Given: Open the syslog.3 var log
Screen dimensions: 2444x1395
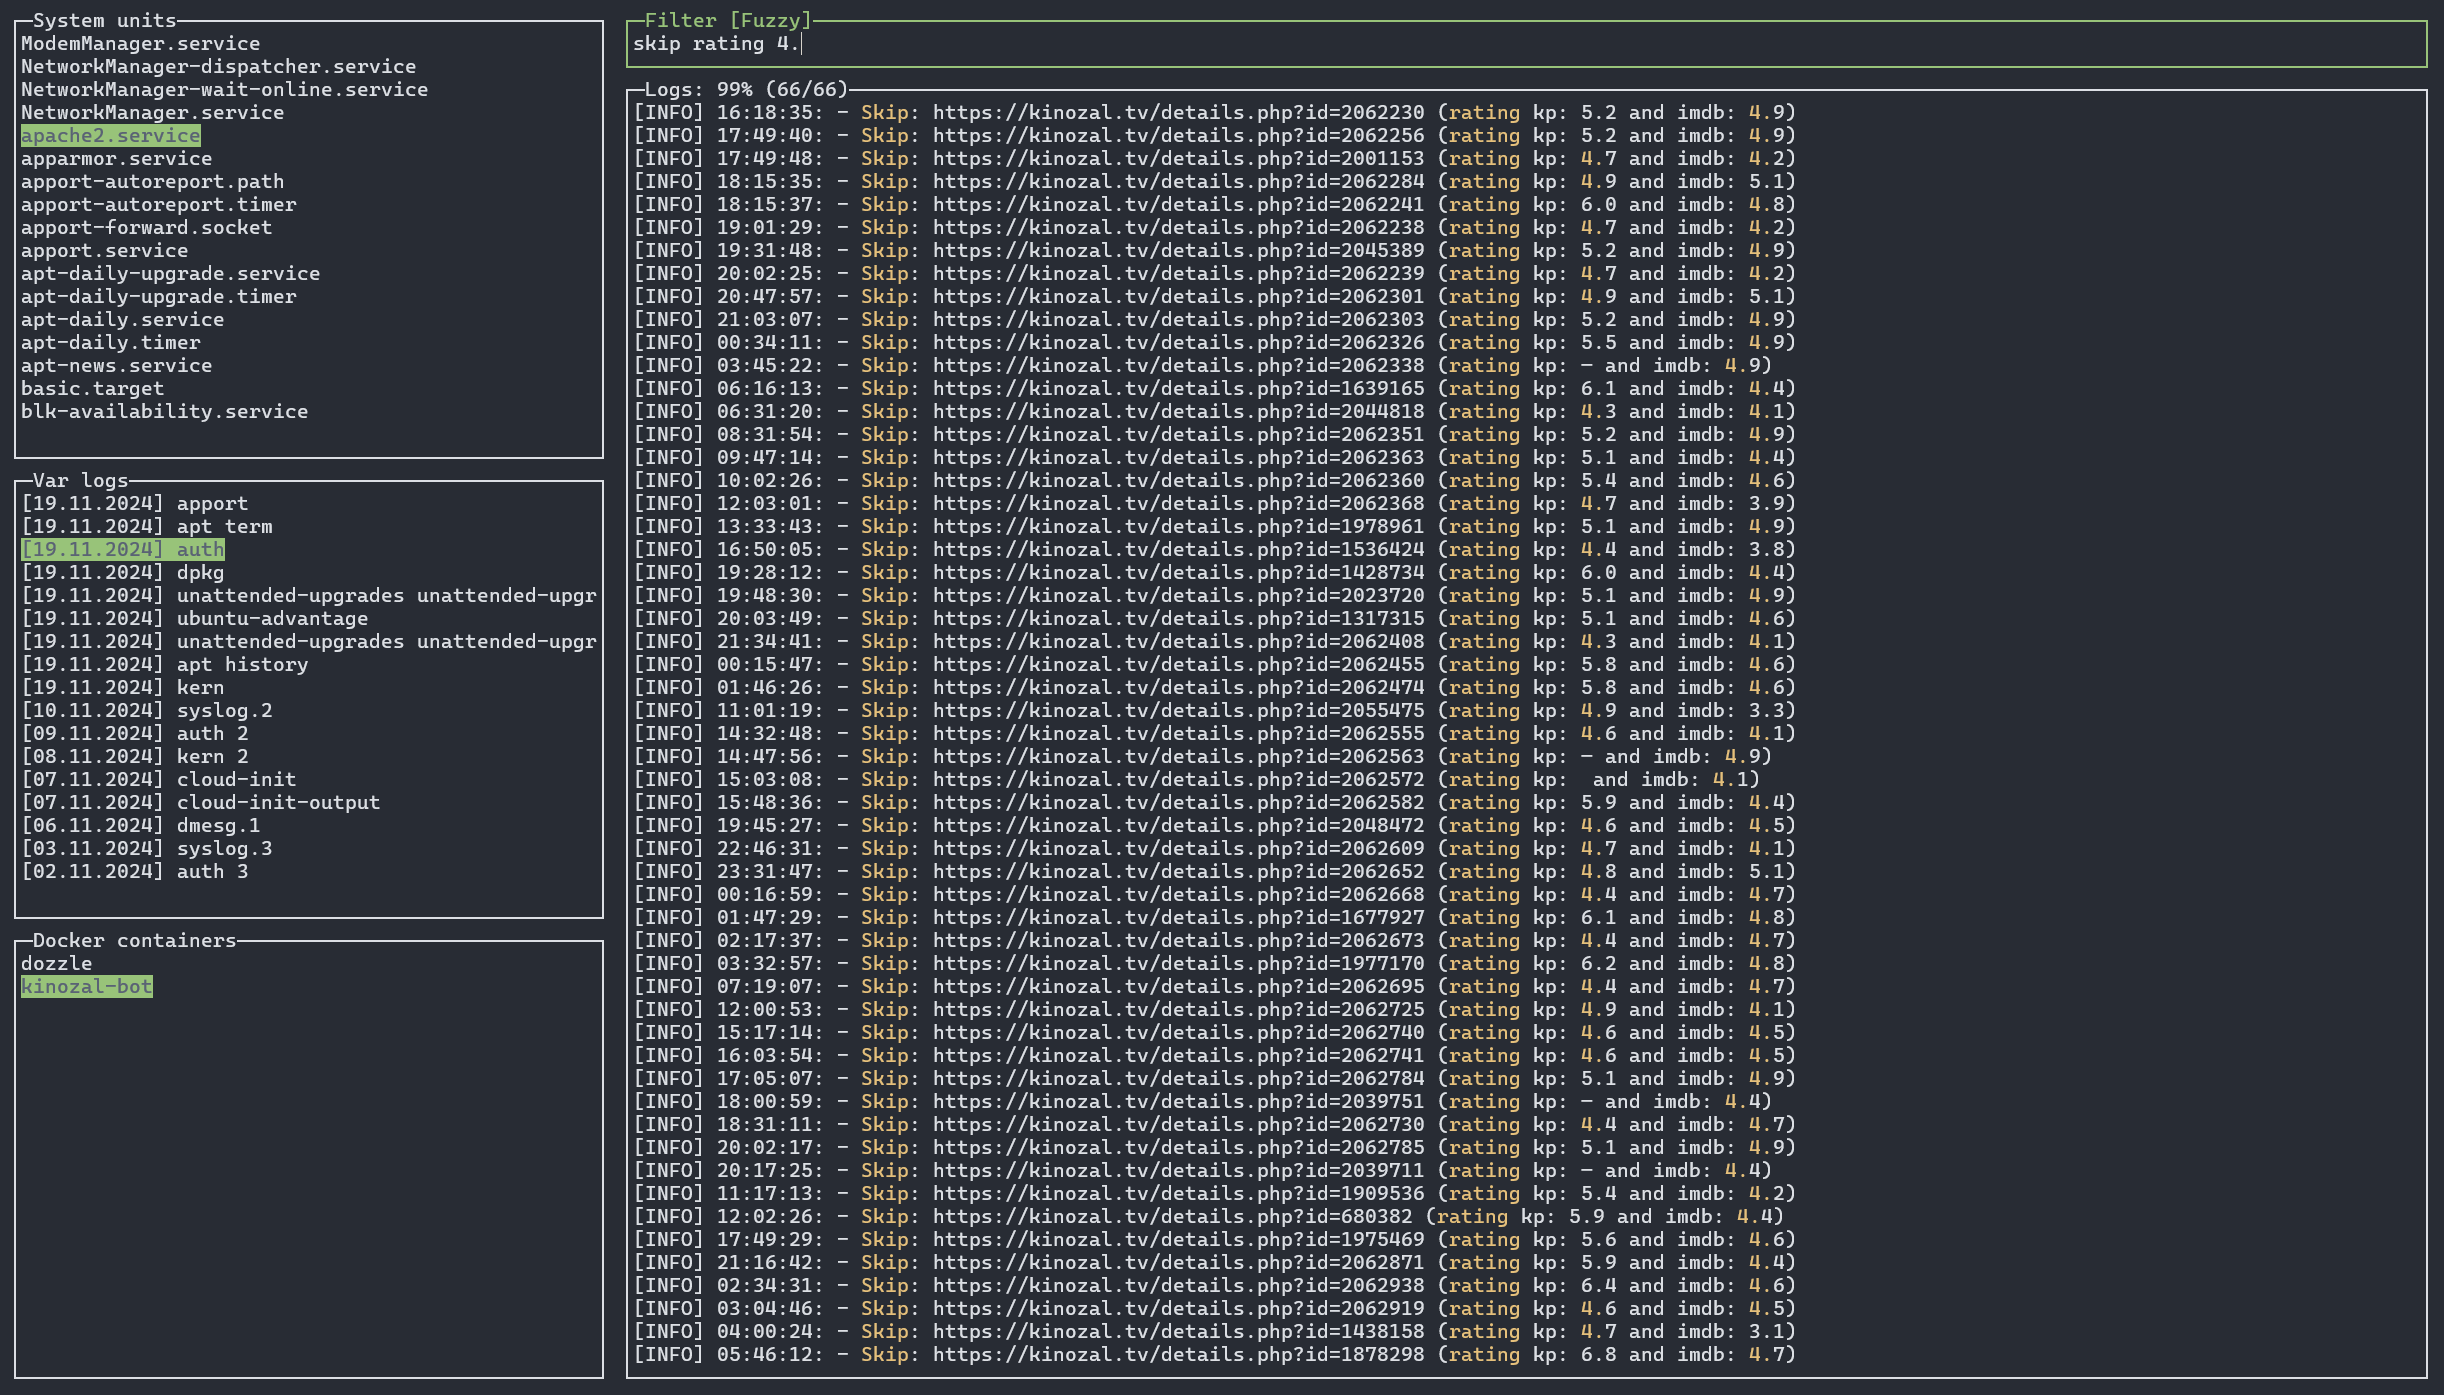Looking at the screenshot, I should pos(146,848).
